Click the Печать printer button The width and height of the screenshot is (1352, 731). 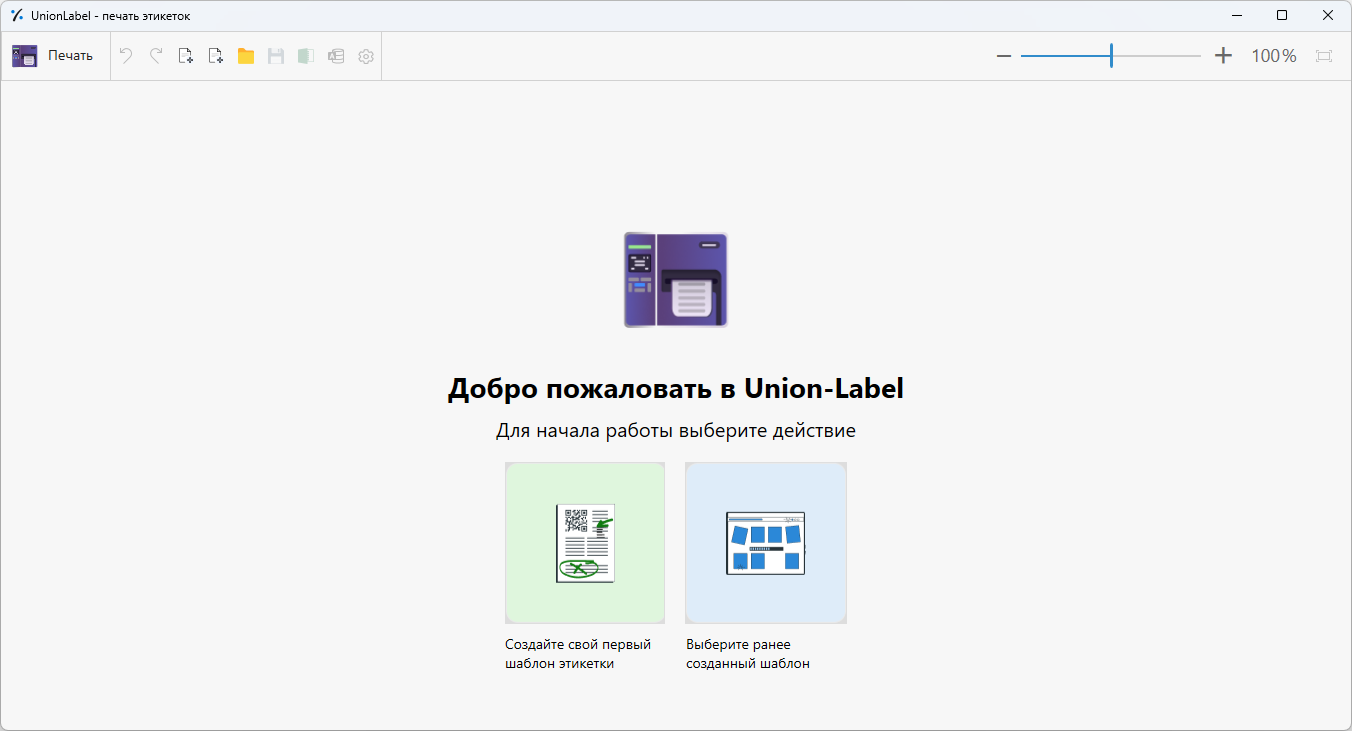click(x=53, y=56)
